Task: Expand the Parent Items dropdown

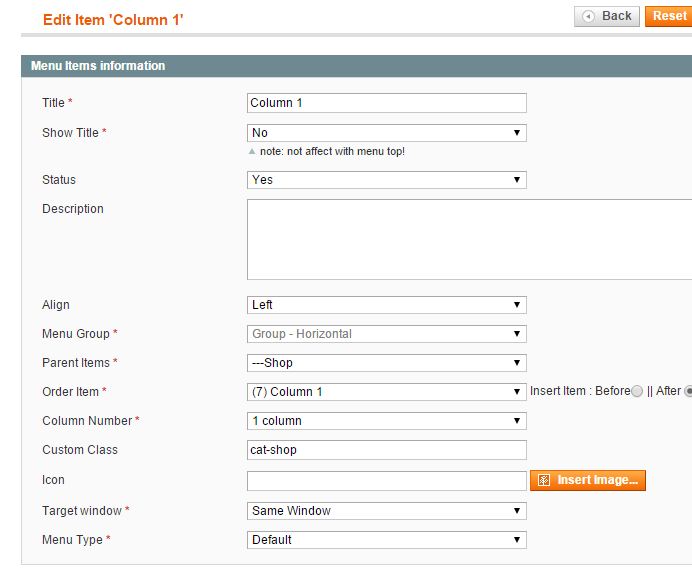Action: pos(387,363)
